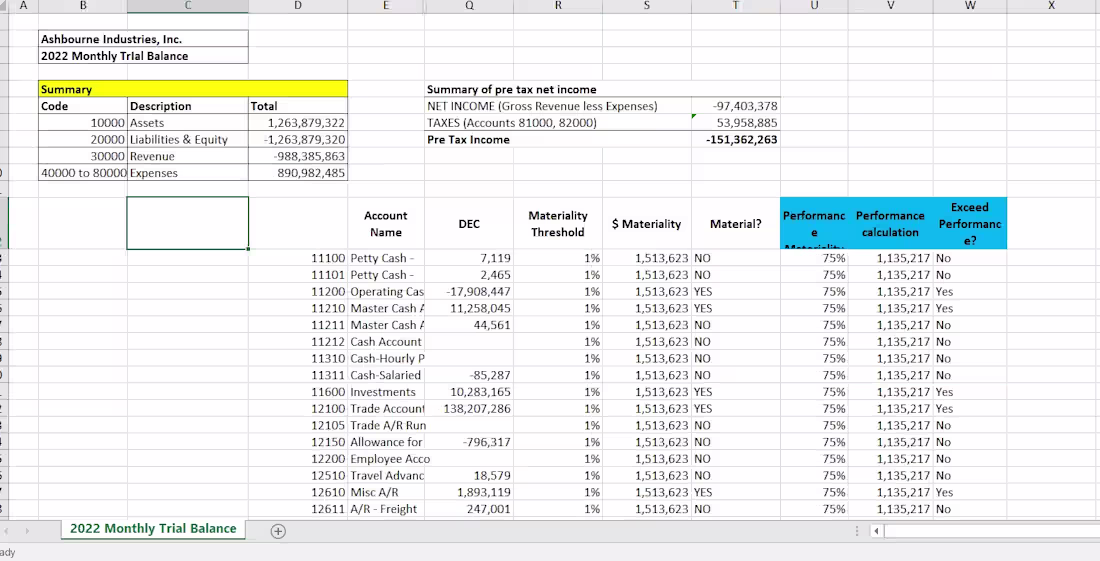Click Liabilities & Equity total -1,263,879,320
Image resolution: width=1100 pixels, height=561 pixels.
pos(297,140)
